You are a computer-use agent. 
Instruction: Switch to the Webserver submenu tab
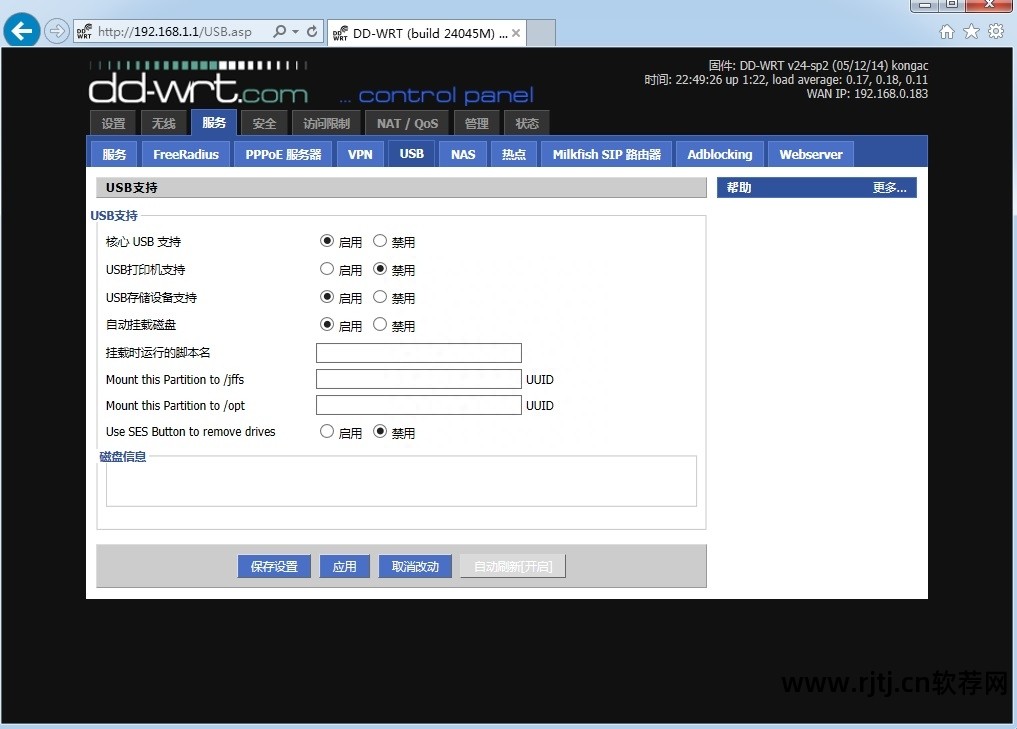click(811, 154)
